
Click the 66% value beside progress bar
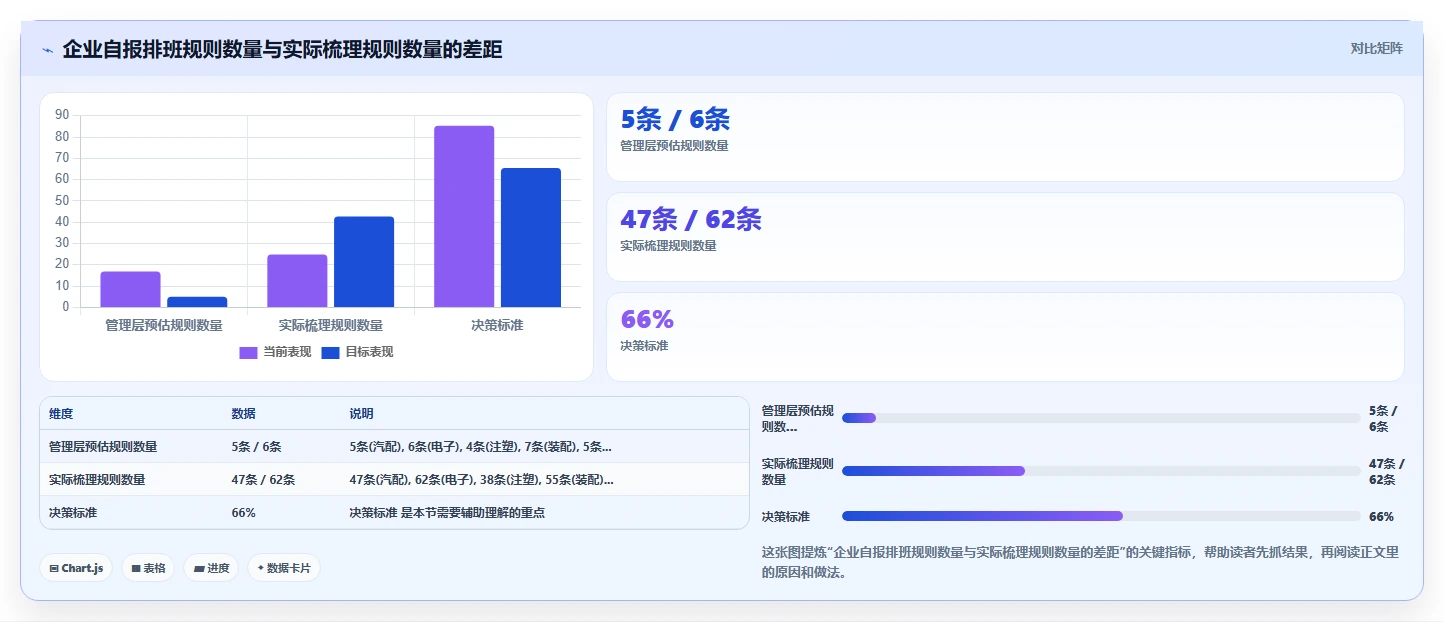(1381, 517)
